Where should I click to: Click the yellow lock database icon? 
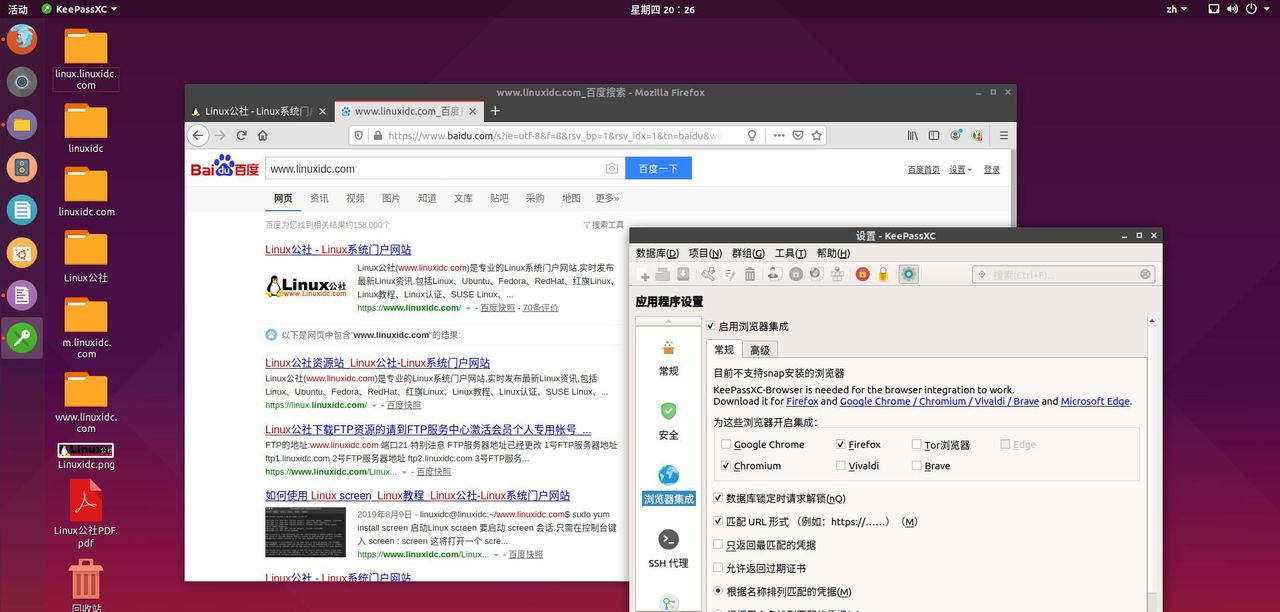(883, 275)
